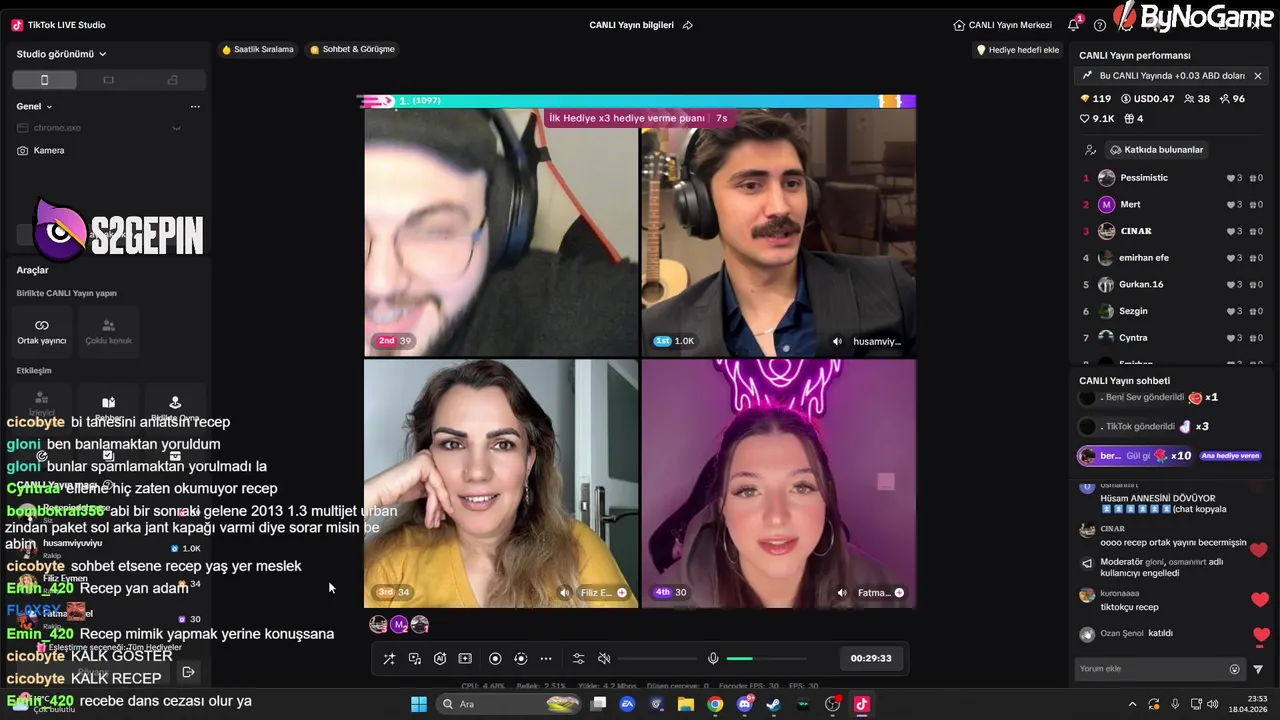Screen dimensions: 1280x720
Task: Open the chat filter funnel icon
Action: tap(1258, 669)
